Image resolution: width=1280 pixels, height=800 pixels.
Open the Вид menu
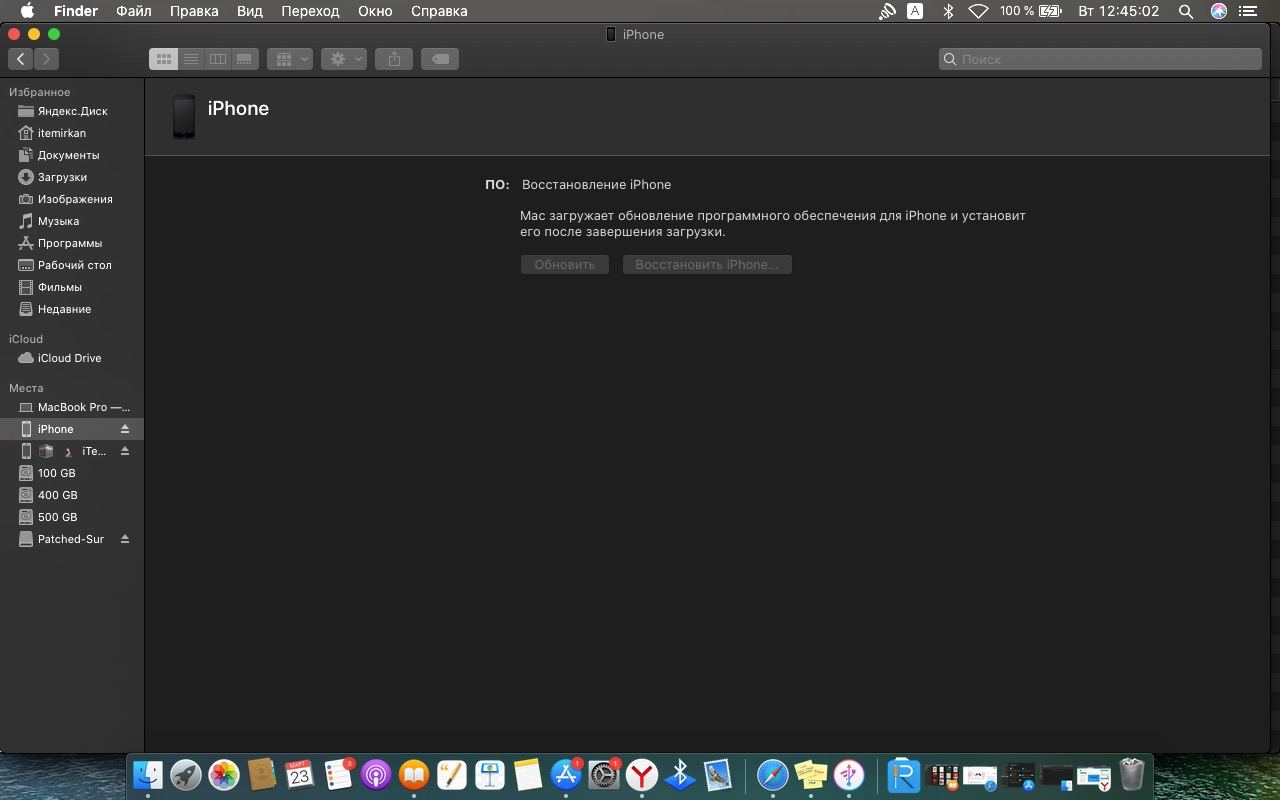point(250,11)
